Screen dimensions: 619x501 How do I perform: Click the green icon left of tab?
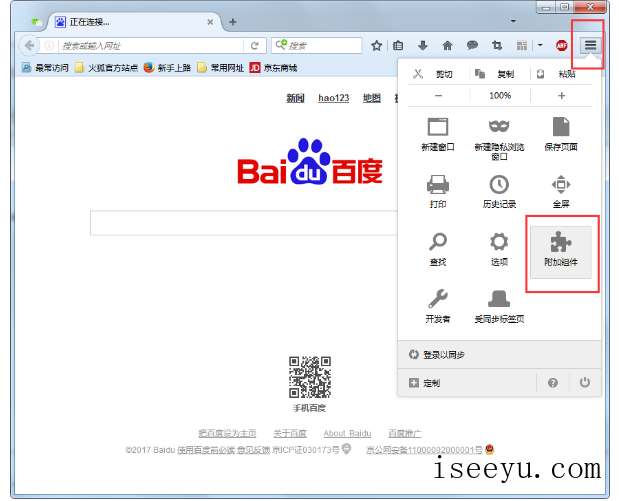pos(36,21)
